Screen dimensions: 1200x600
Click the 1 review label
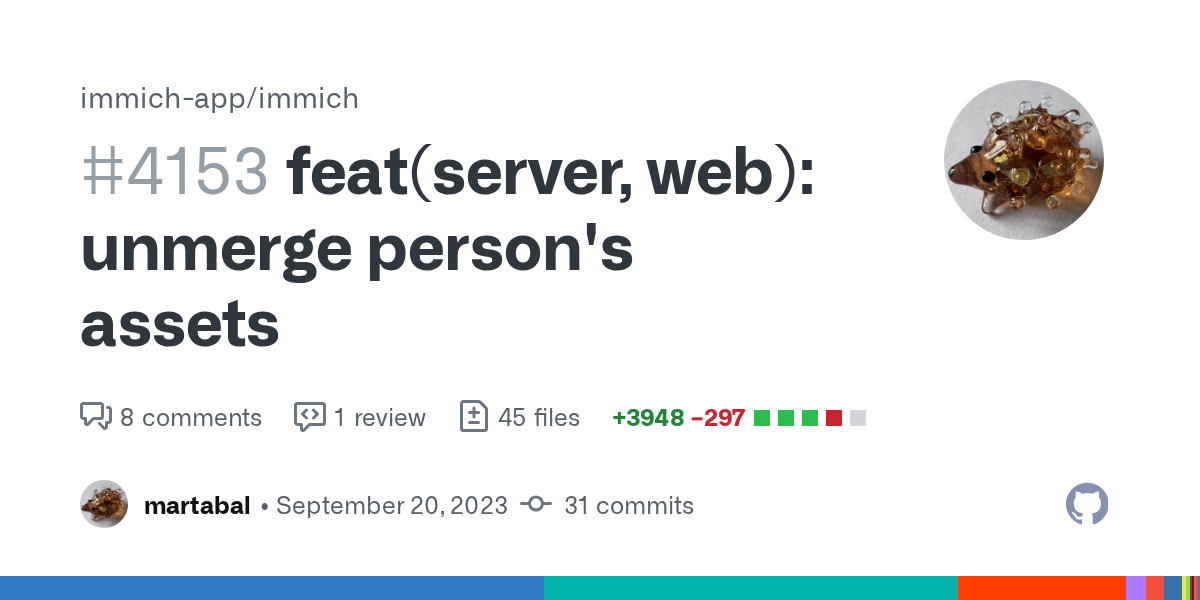[x=379, y=417]
